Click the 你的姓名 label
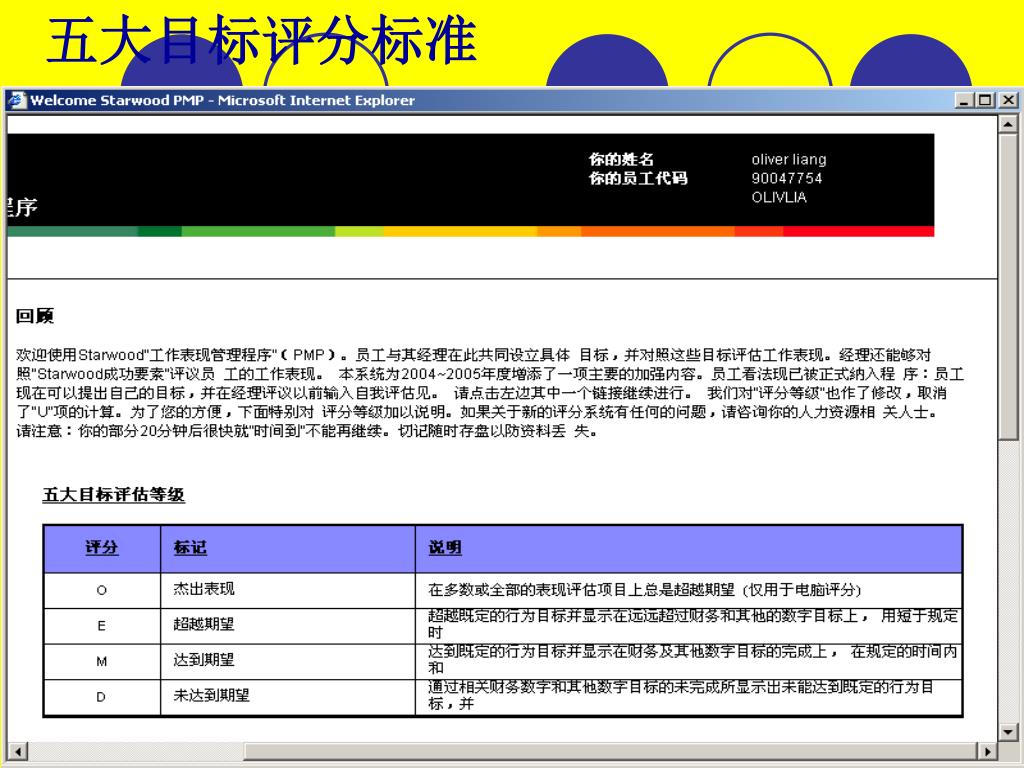Screen dimensions: 1024x768 (621, 159)
